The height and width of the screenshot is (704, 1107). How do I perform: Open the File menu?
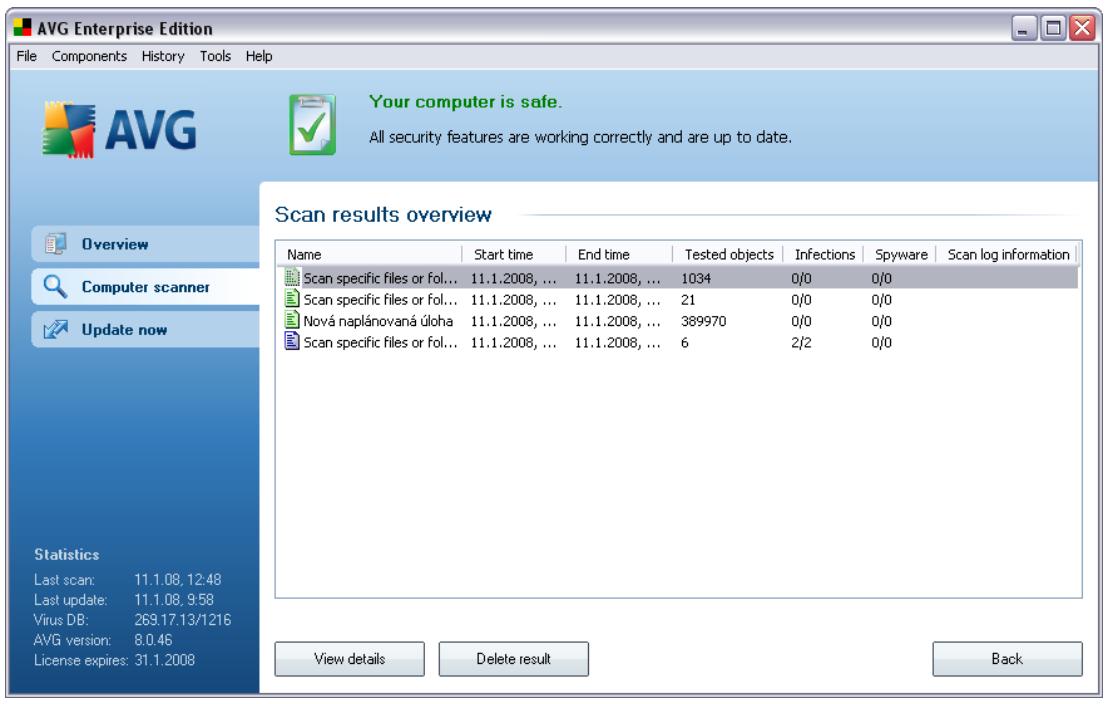point(26,56)
